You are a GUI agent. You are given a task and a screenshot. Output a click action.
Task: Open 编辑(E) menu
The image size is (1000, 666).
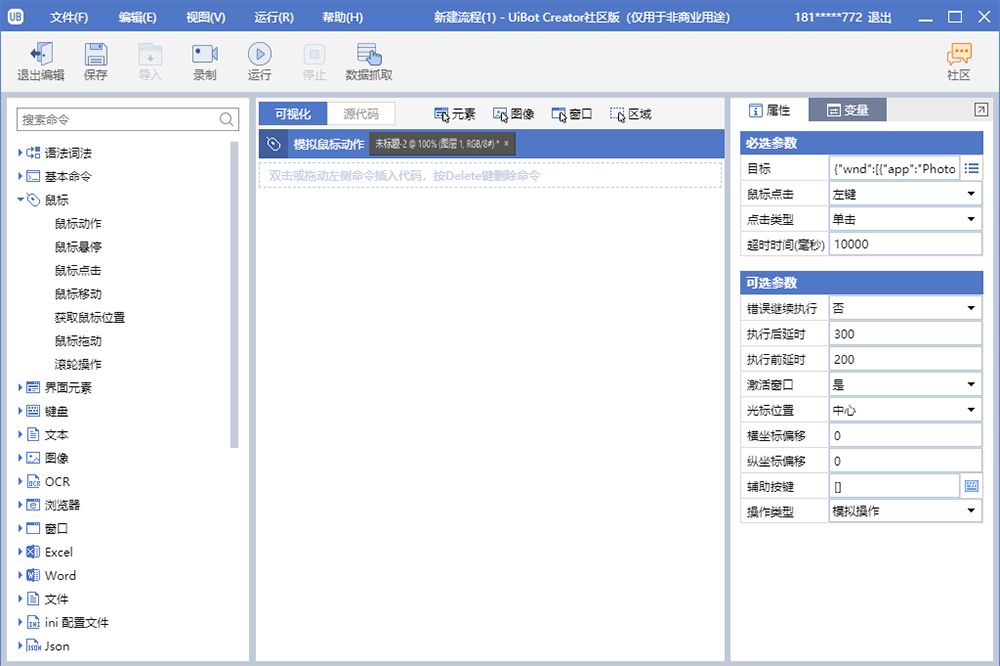[x=138, y=17]
